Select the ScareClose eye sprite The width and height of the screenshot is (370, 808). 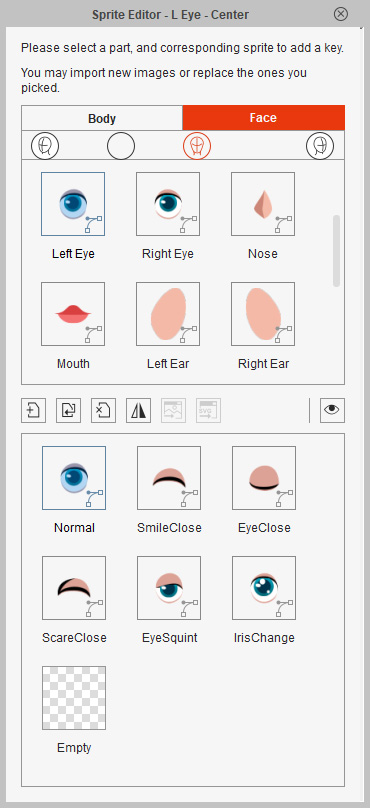pyautogui.click(x=74, y=588)
